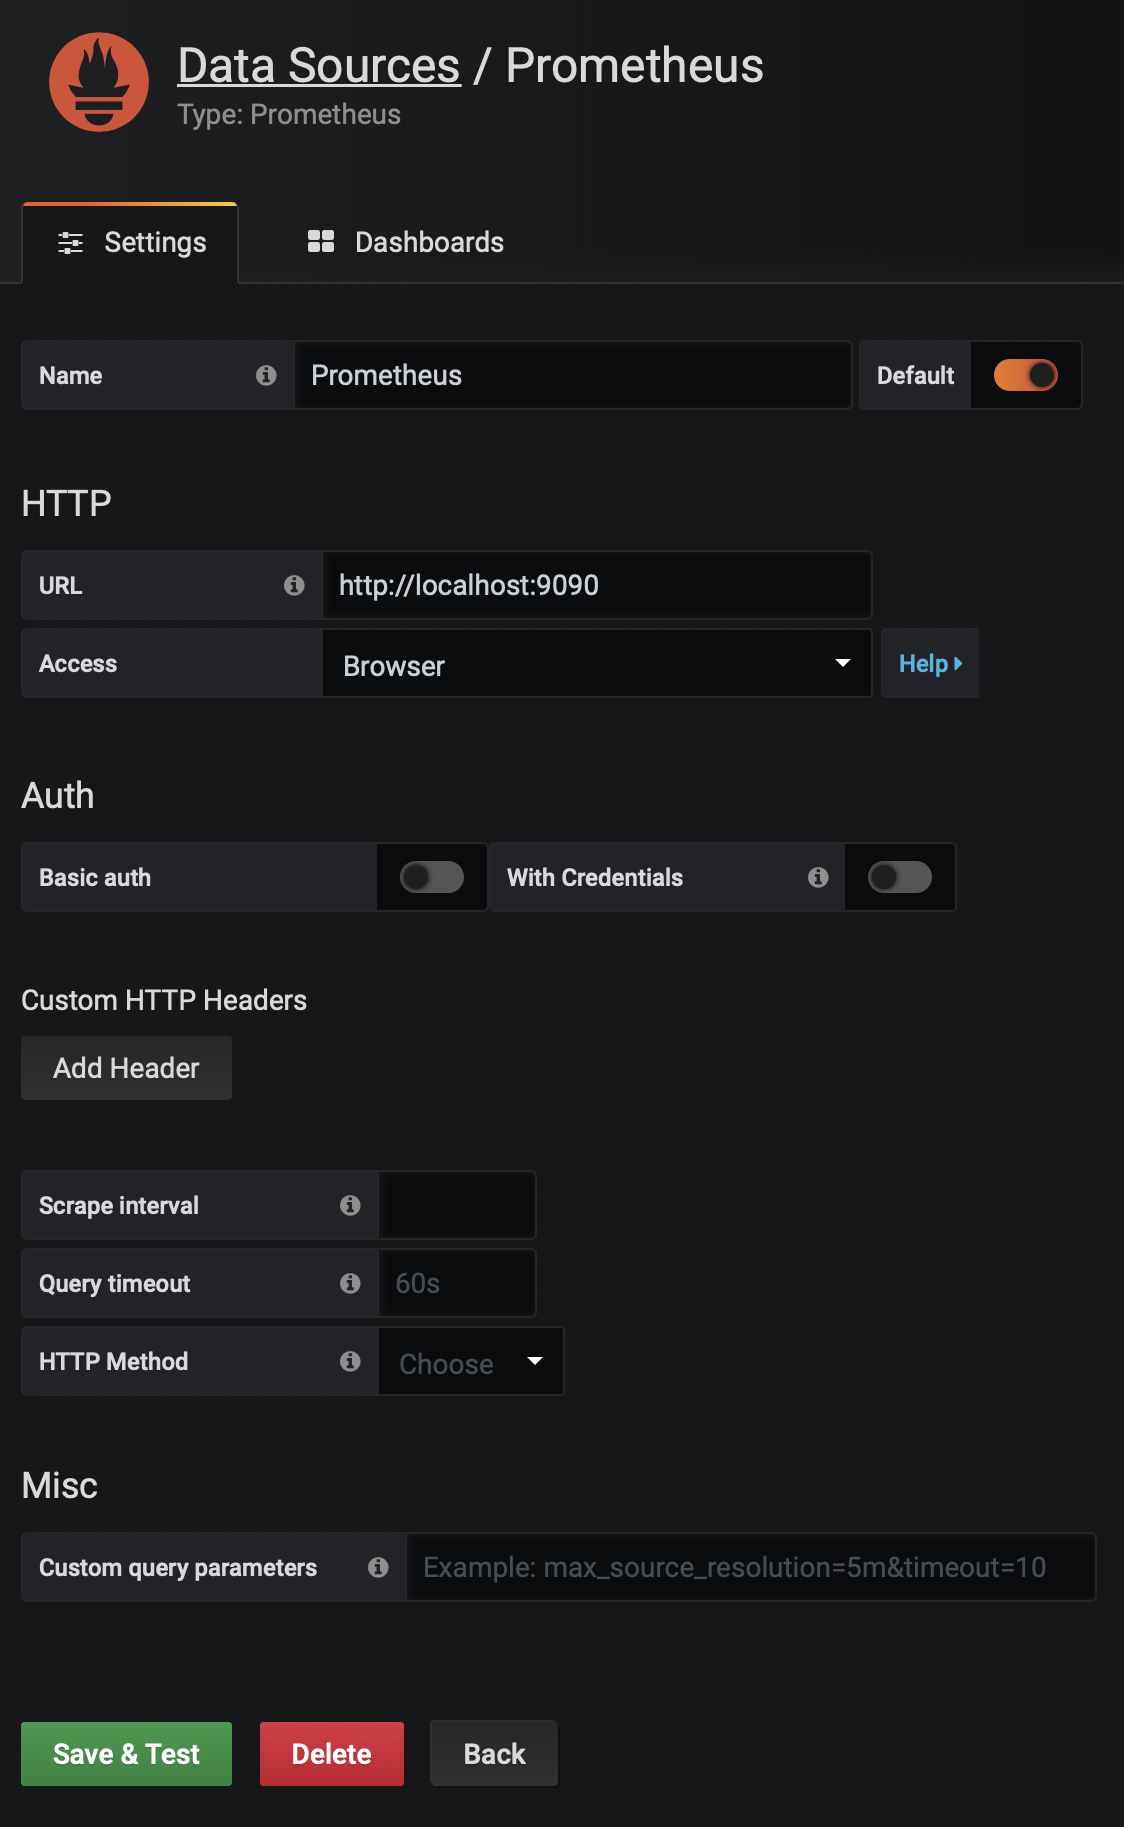Screen dimensions: 1124x1827
Task: Turn off the Default data source toggle
Action: point(1025,375)
